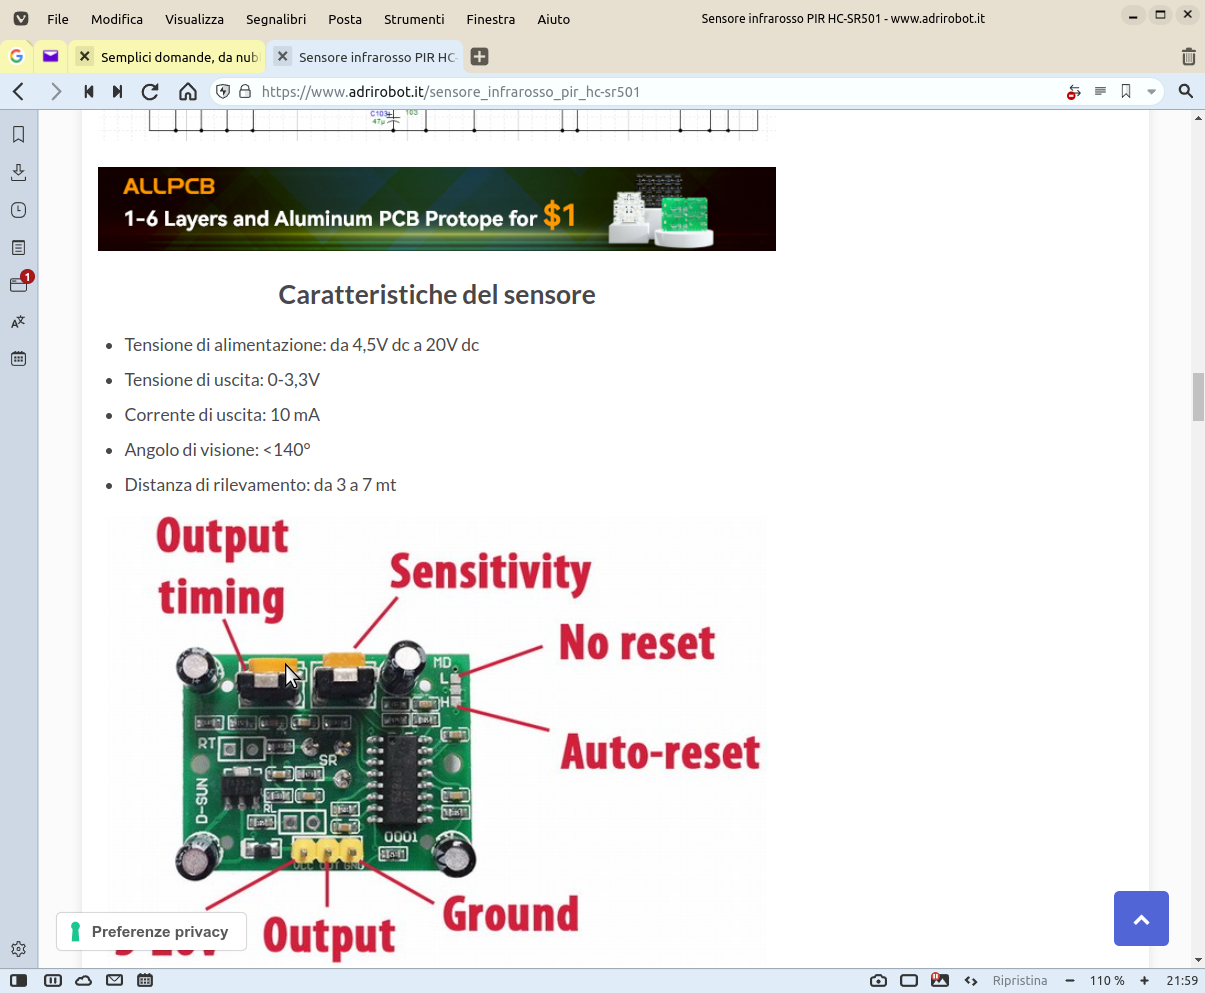Open page actions code icon

(971, 981)
